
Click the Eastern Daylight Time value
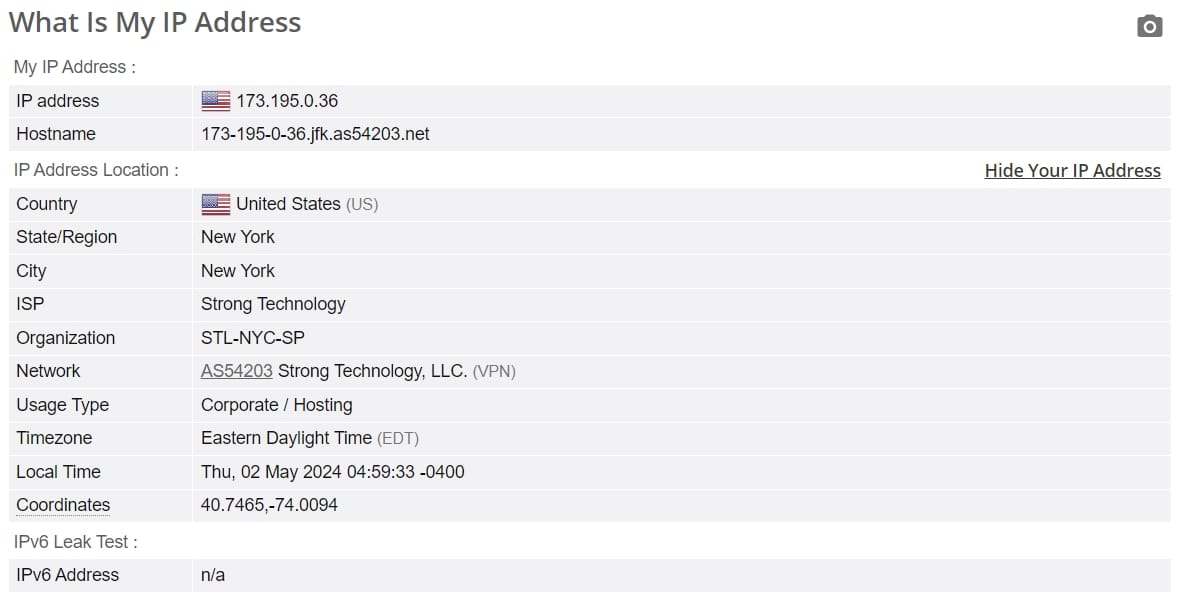point(286,438)
